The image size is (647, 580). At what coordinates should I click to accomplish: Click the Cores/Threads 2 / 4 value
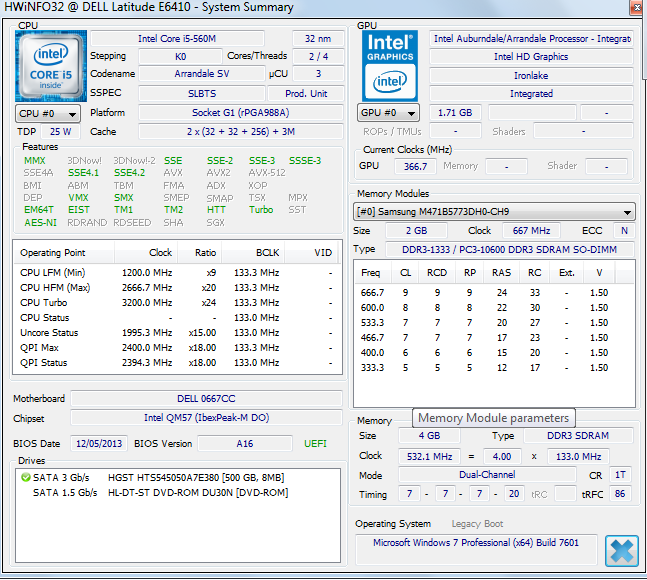tap(318, 57)
